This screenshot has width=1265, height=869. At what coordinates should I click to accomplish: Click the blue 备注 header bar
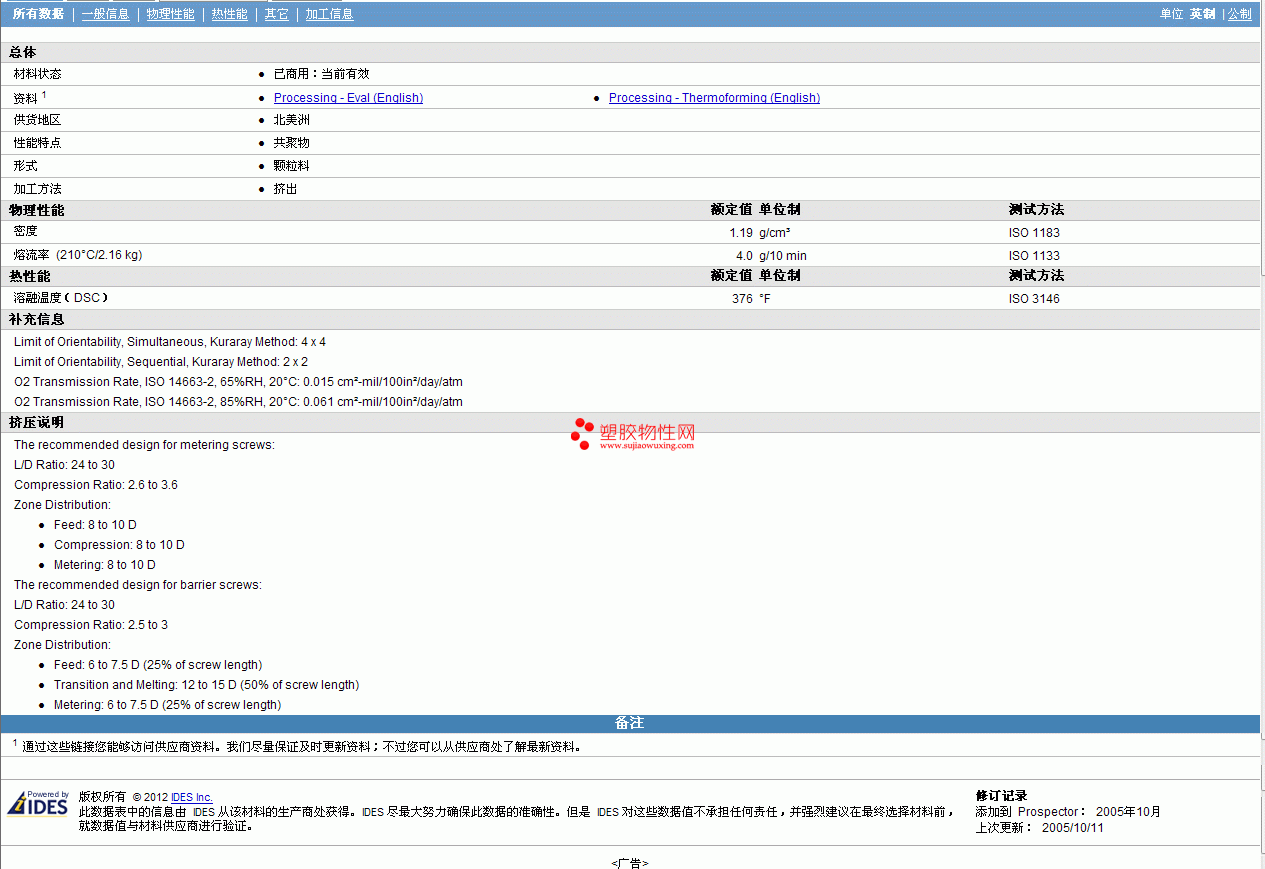pyautogui.click(x=630, y=723)
